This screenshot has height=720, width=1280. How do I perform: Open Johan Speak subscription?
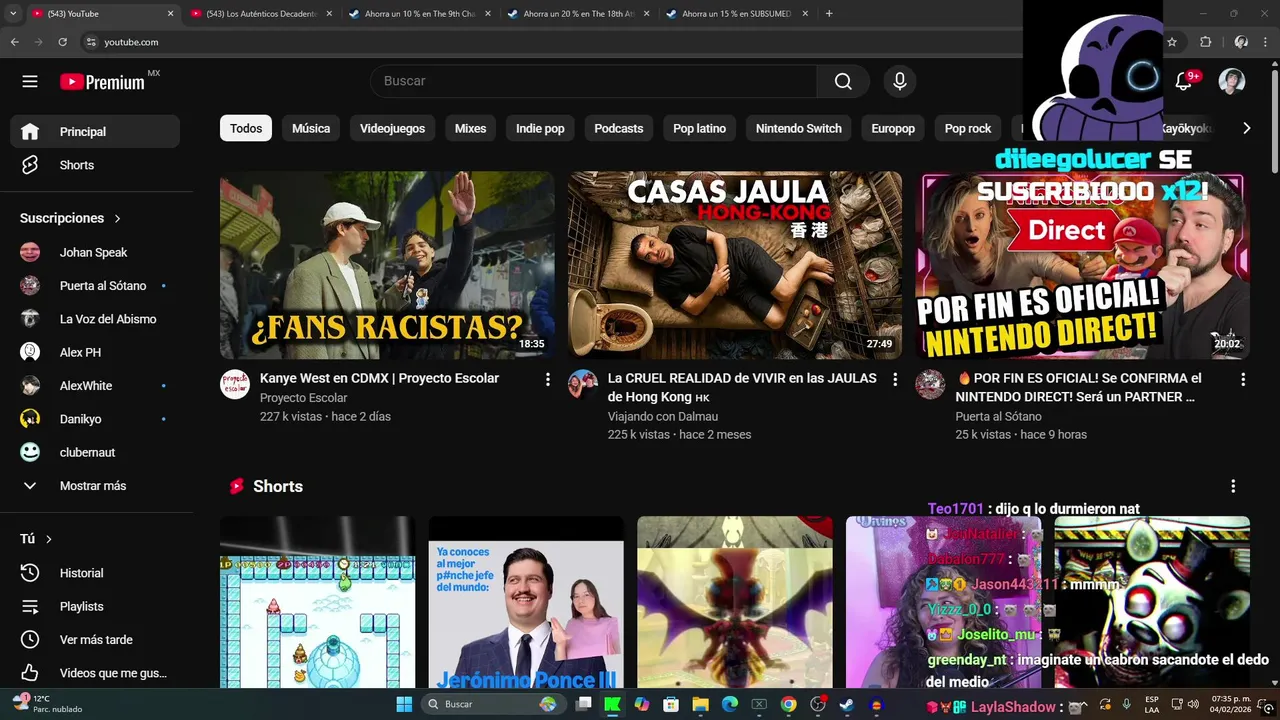[95, 252]
